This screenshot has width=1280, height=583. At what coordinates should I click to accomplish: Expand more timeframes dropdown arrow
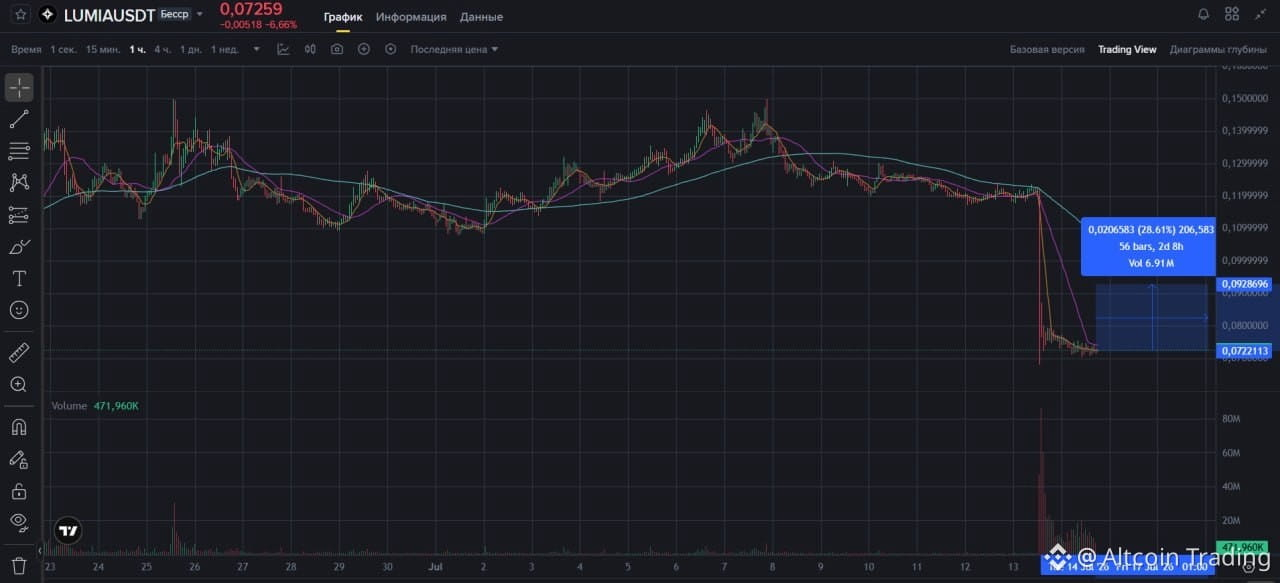pos(257,49)
